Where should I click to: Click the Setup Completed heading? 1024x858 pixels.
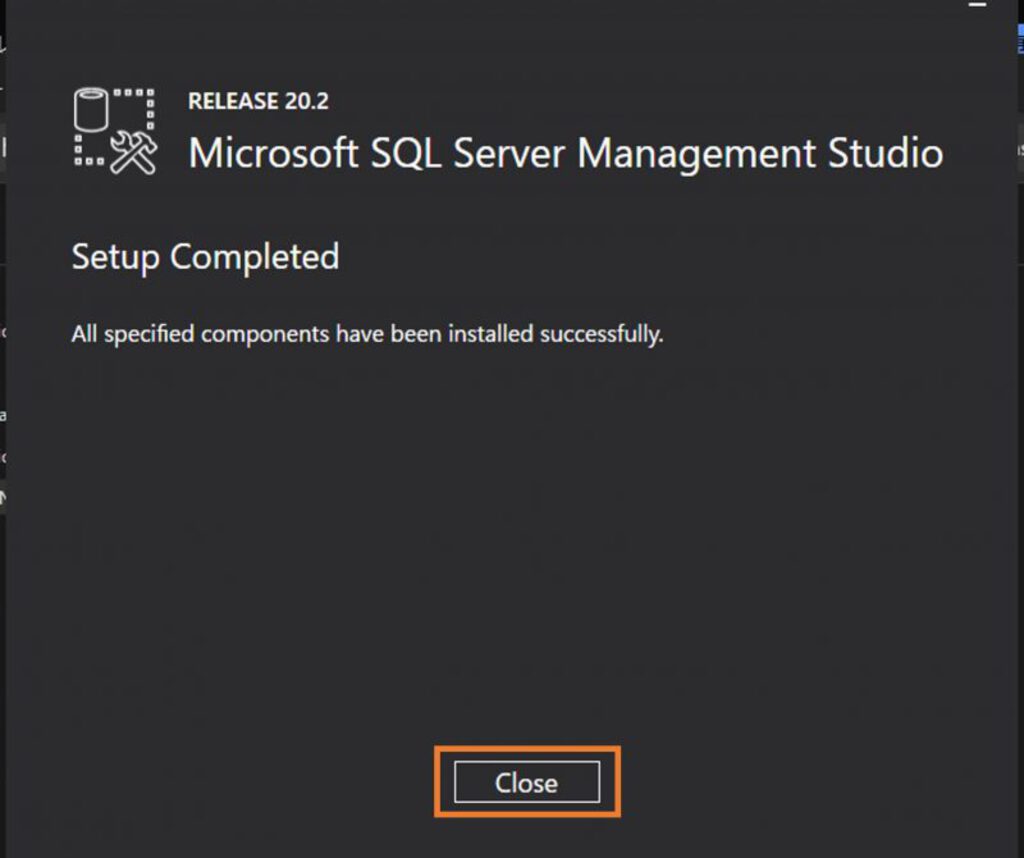pyautogui.click(x=205, y=257)
